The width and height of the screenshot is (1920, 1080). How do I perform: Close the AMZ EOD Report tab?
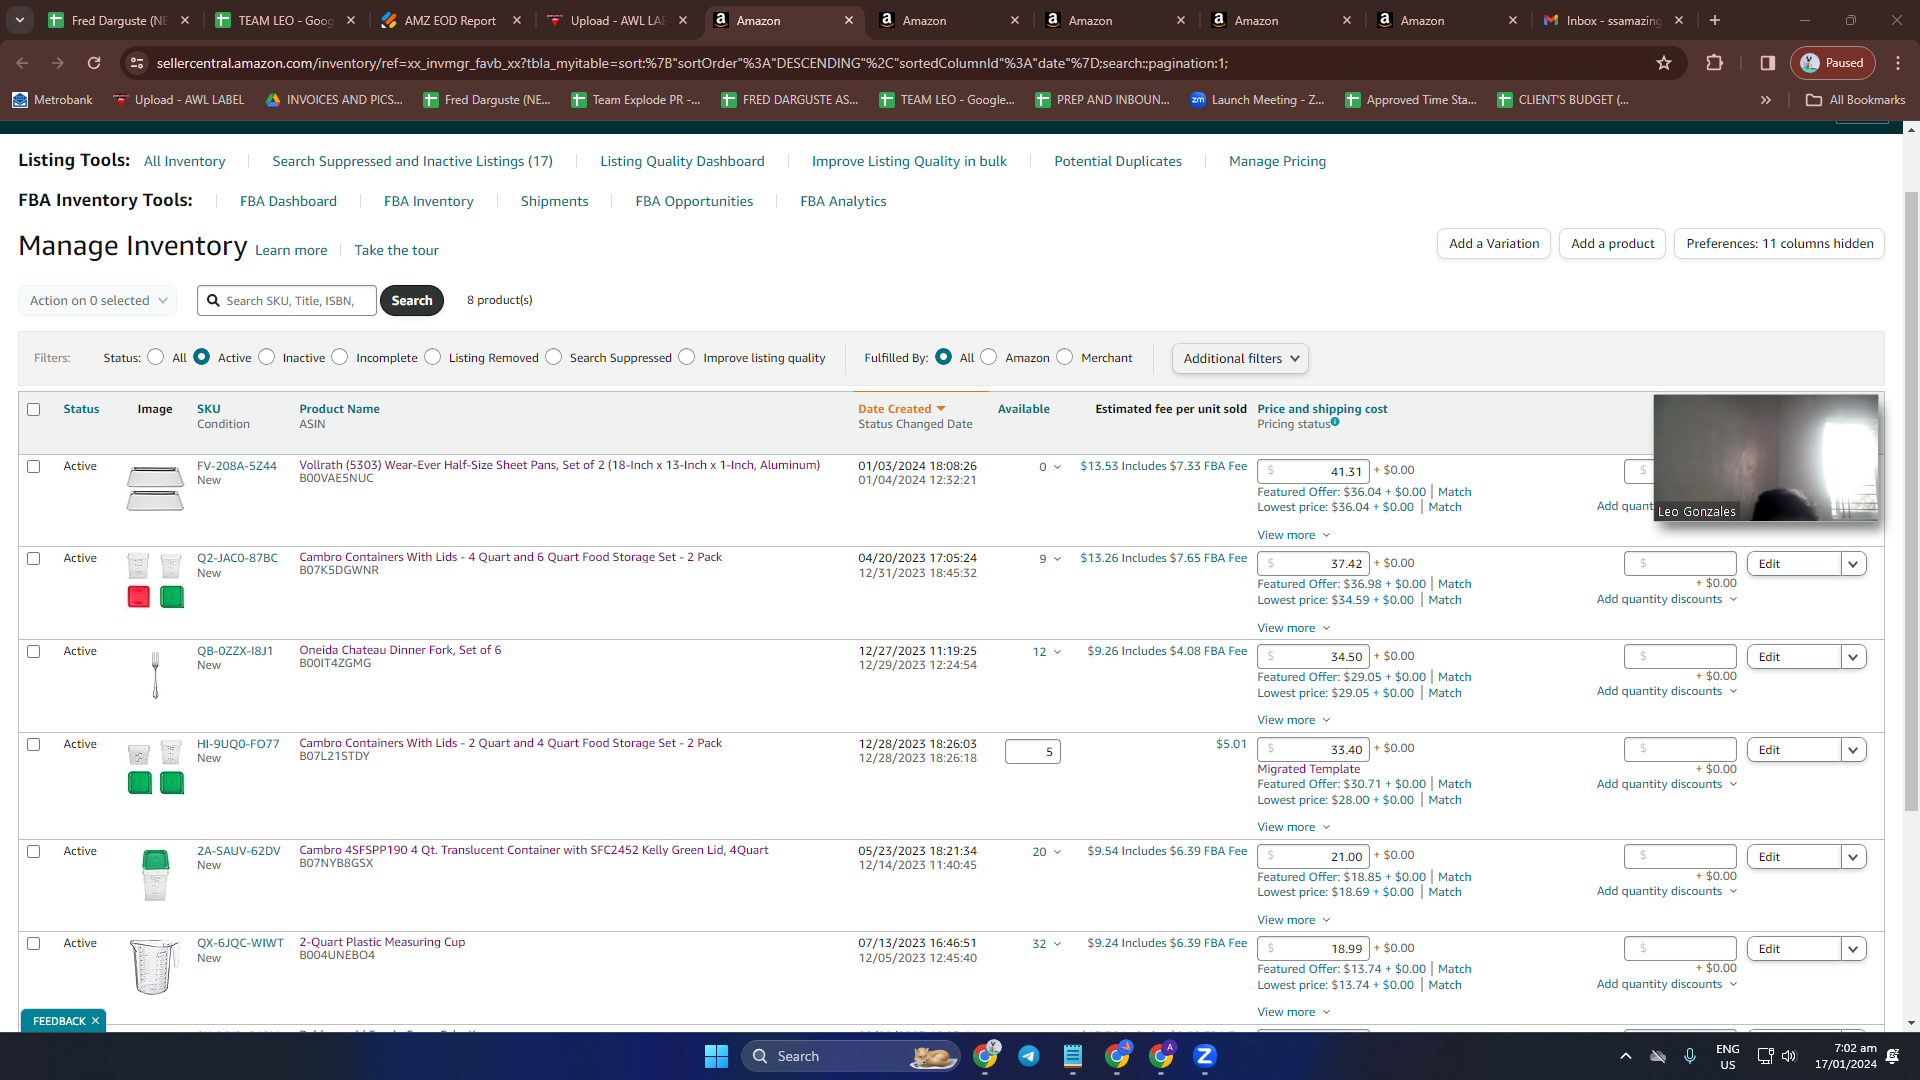[516, 20]
